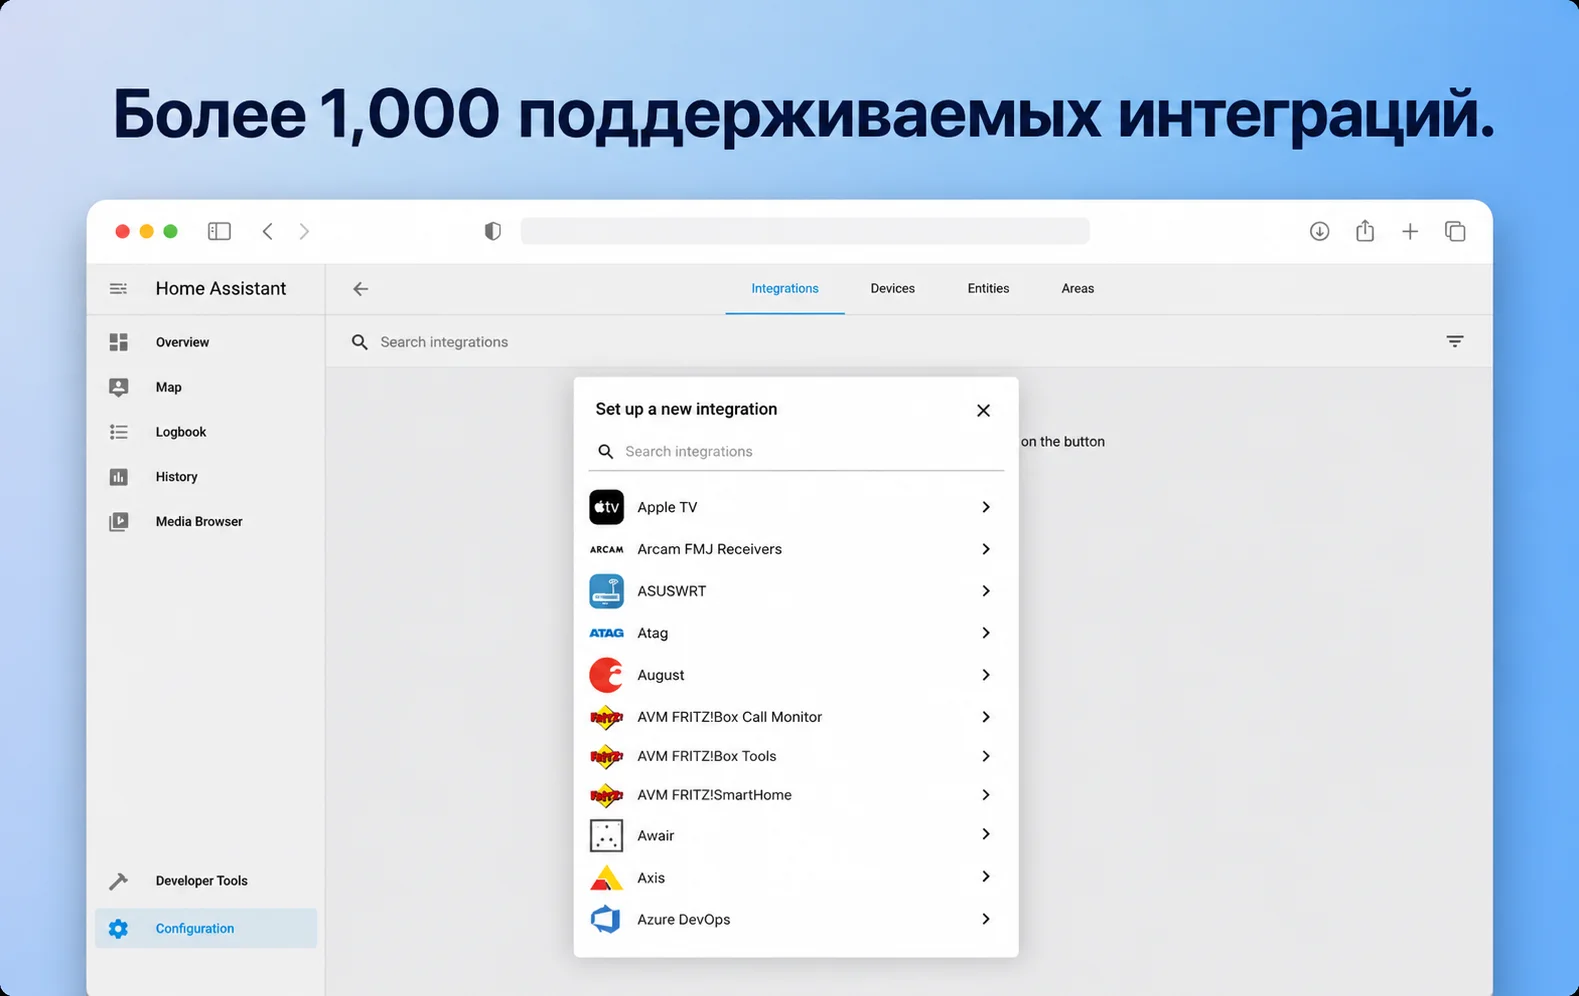Close the Set up a new integration dialog

point(983,410)
